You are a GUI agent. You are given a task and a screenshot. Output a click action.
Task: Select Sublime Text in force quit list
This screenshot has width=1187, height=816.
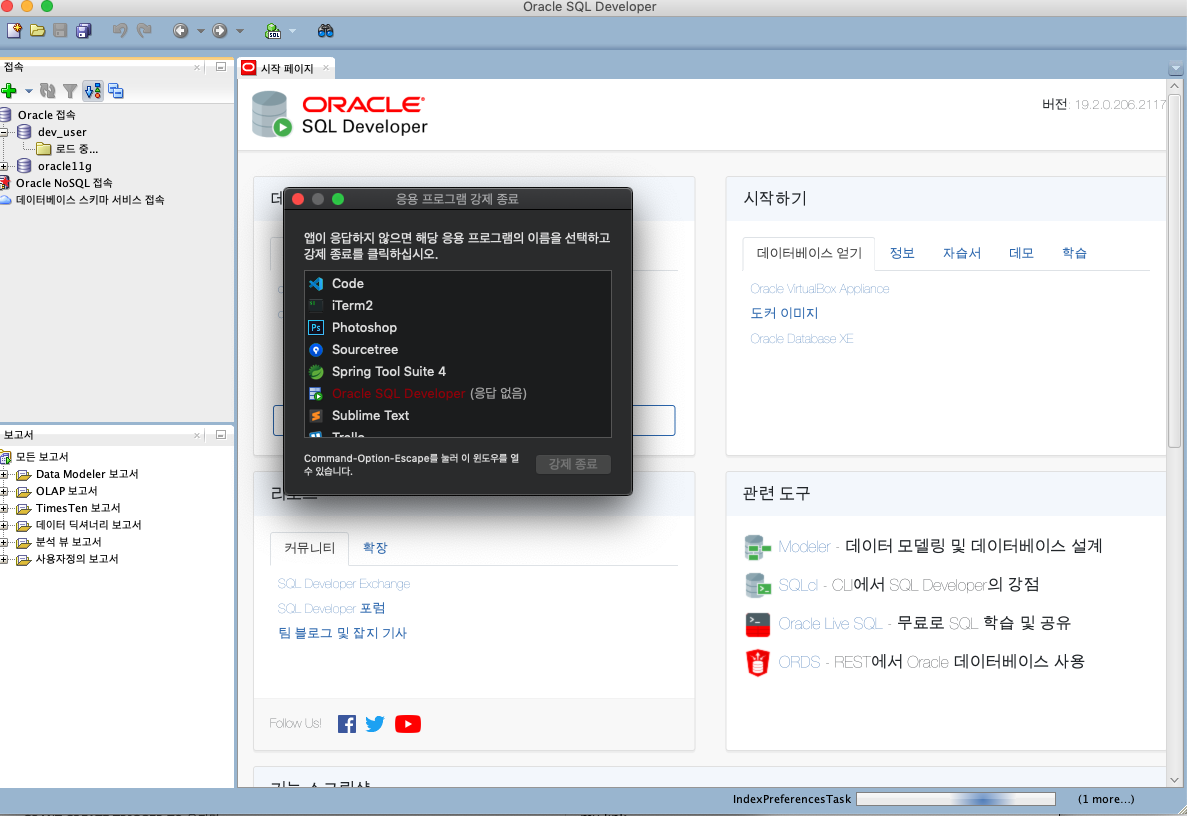[x=458, y=415]
